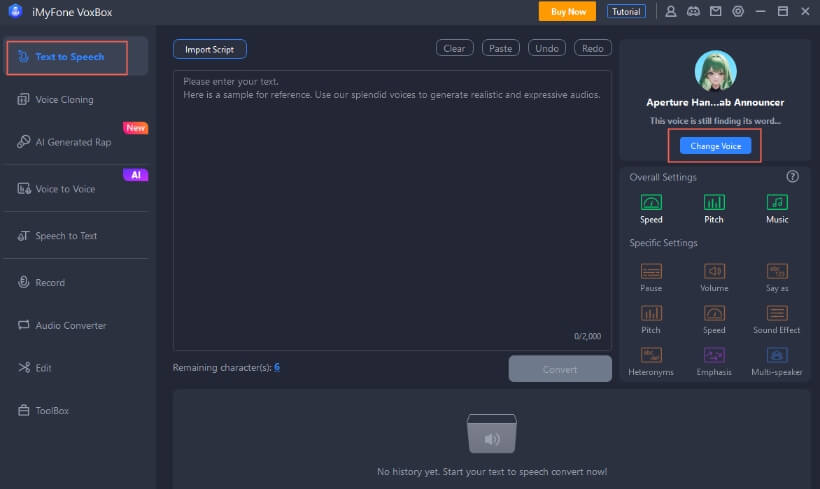Screen dimensions: 820x489
Task: Click the remaining characters count link
Action: pos(277,367)
